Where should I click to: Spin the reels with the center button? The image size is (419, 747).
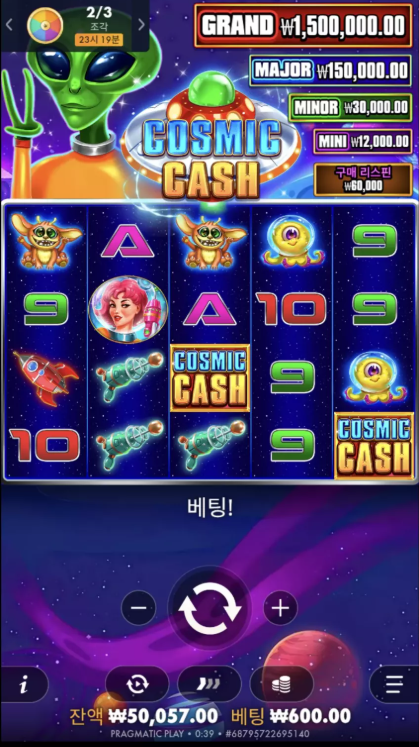click(x=210, y=608)
